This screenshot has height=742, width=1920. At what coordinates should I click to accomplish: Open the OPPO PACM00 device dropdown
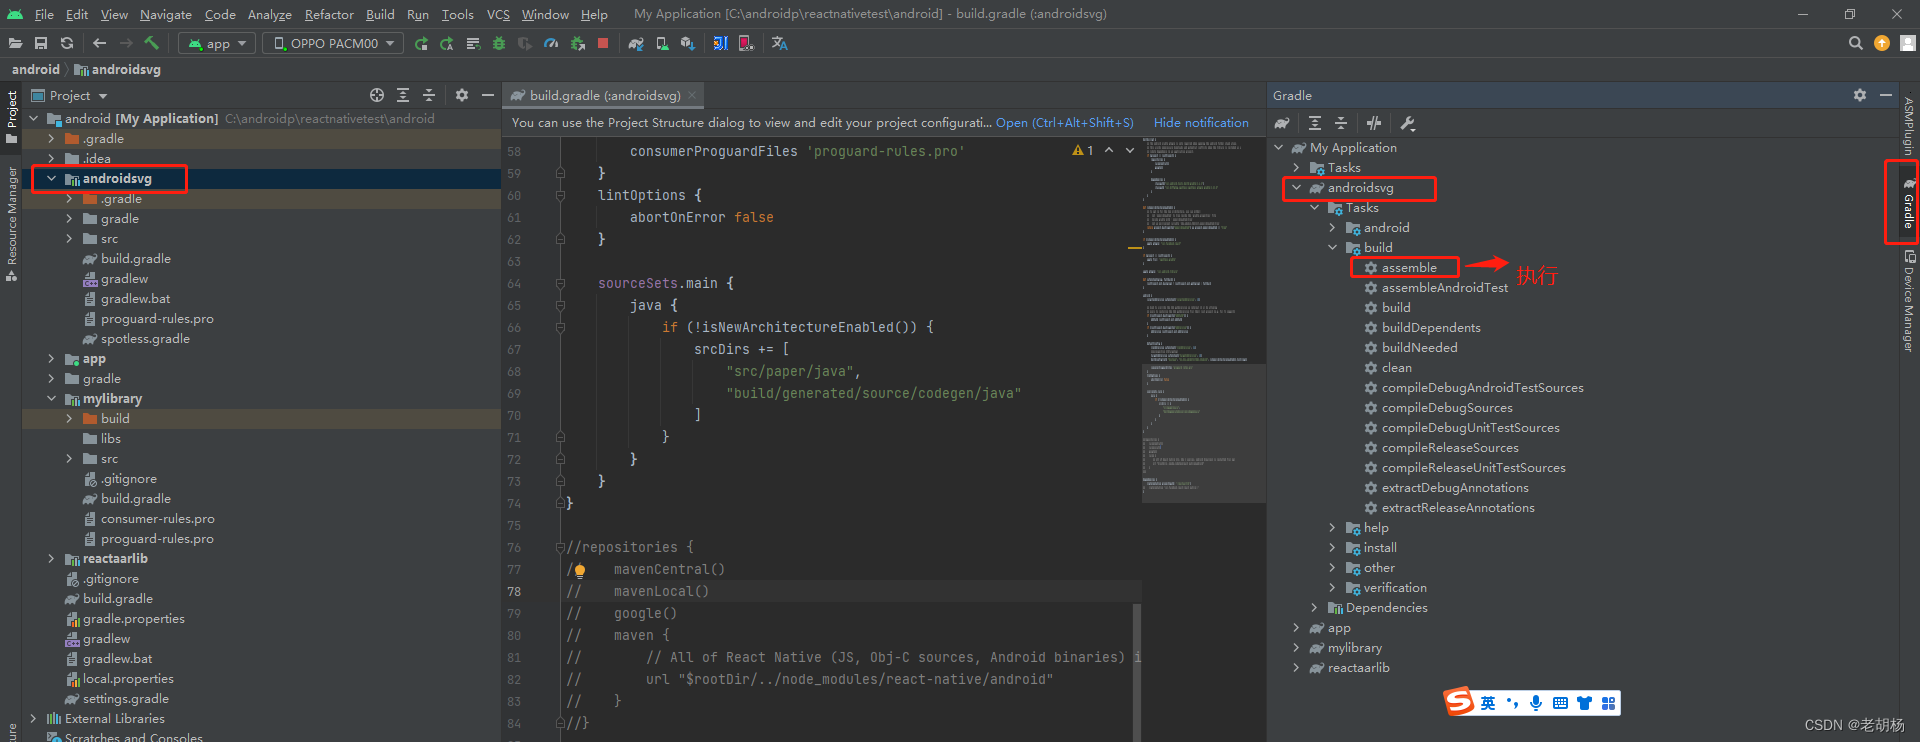(x=333, y=43)
